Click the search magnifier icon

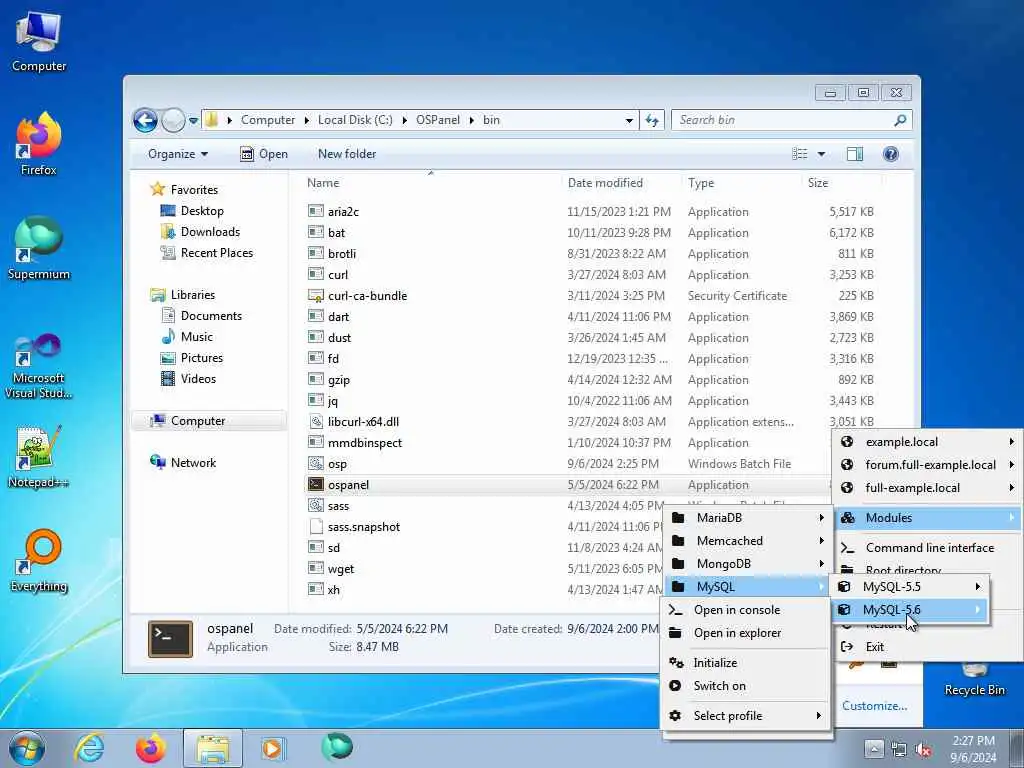(x=900, y=120)
